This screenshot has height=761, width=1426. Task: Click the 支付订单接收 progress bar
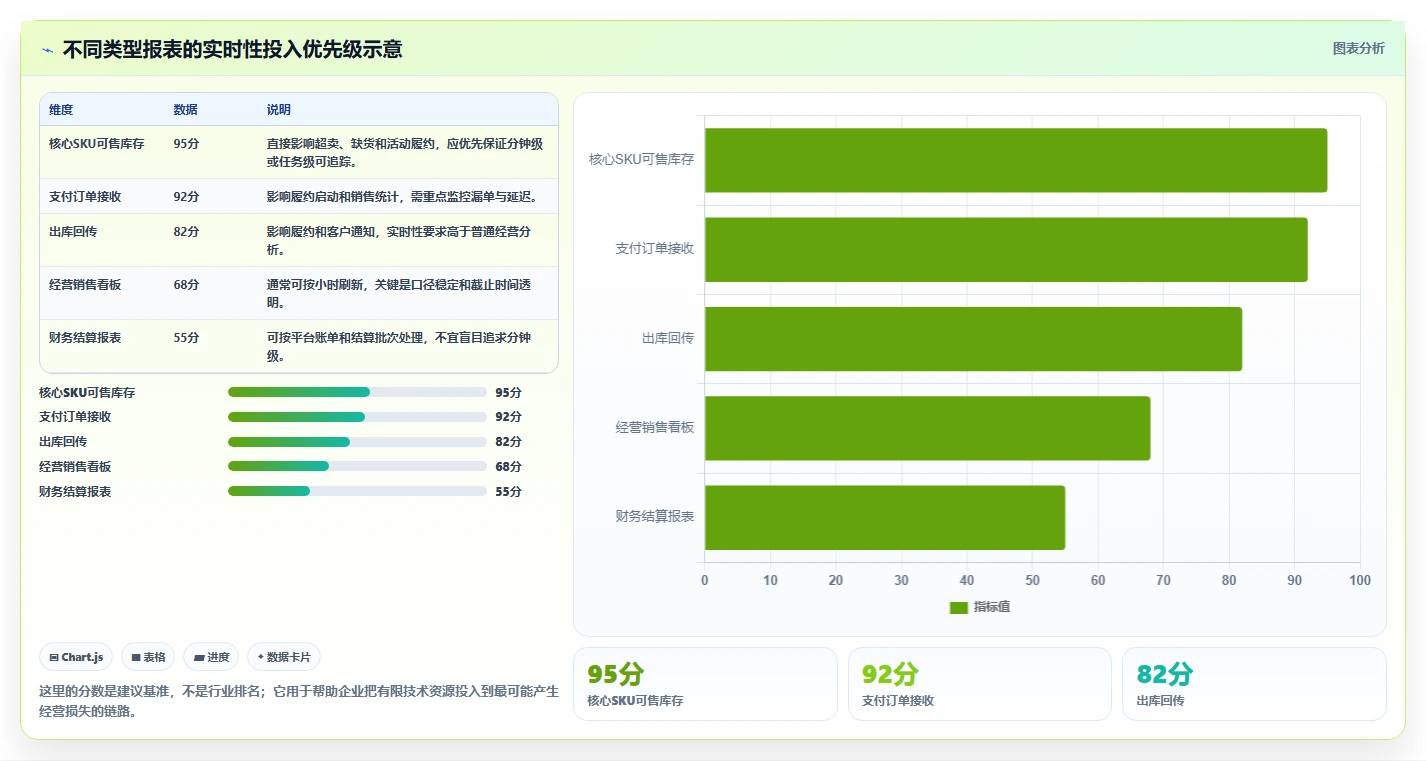[357, 417]
